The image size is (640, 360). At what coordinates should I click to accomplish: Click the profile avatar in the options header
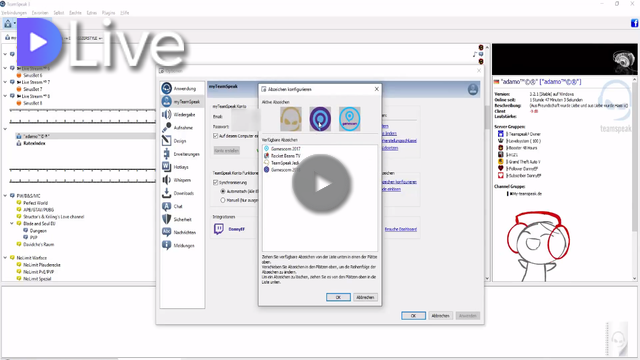point(473,89)
